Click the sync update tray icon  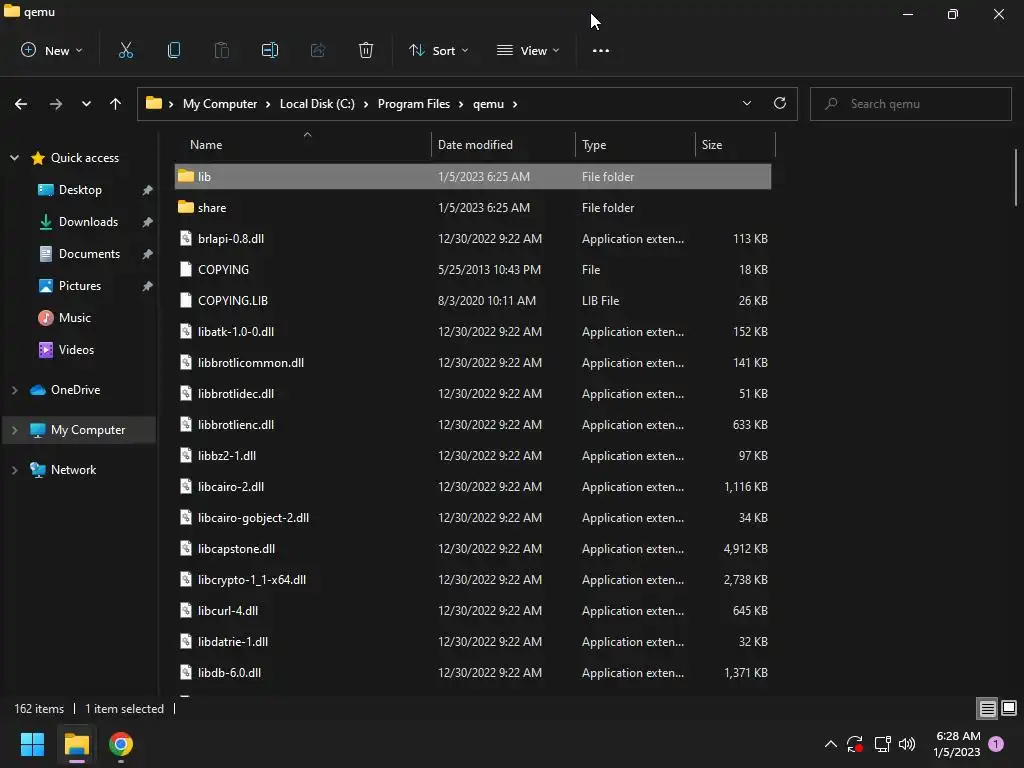click(855, 744)
